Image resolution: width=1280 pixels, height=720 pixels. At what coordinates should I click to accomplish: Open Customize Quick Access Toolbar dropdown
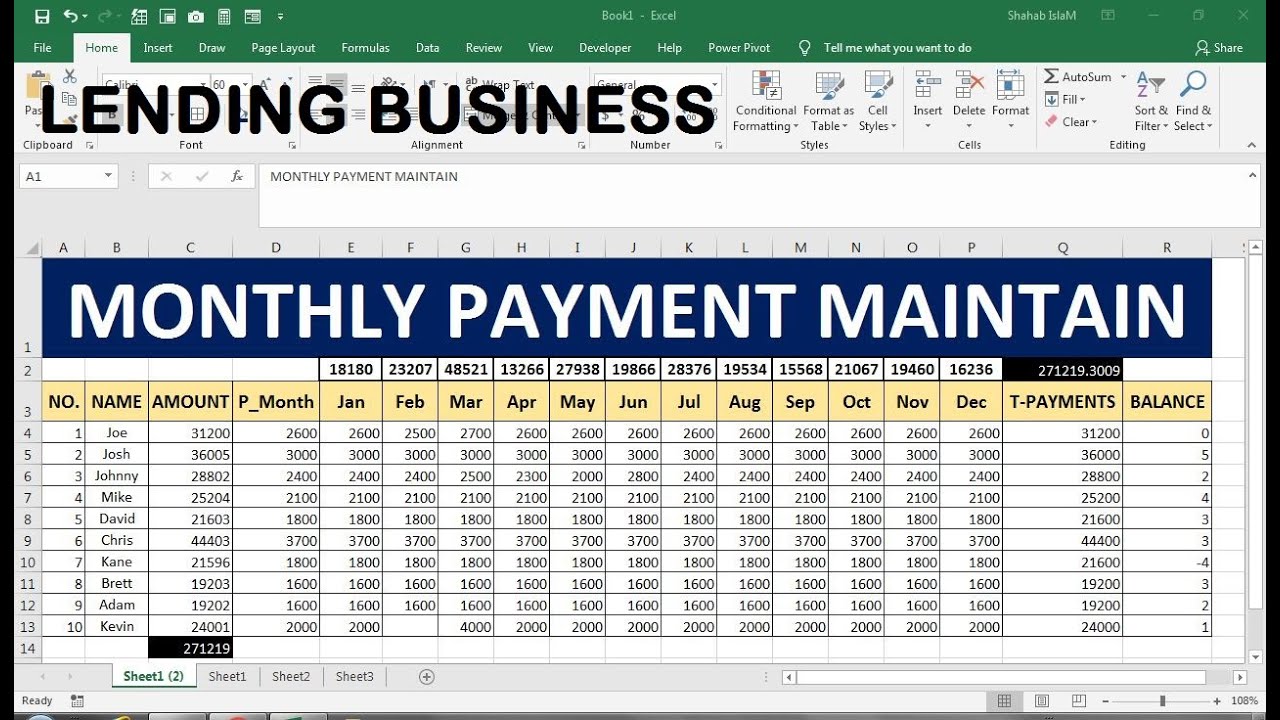pyautogui.click(x=280, y=16)
